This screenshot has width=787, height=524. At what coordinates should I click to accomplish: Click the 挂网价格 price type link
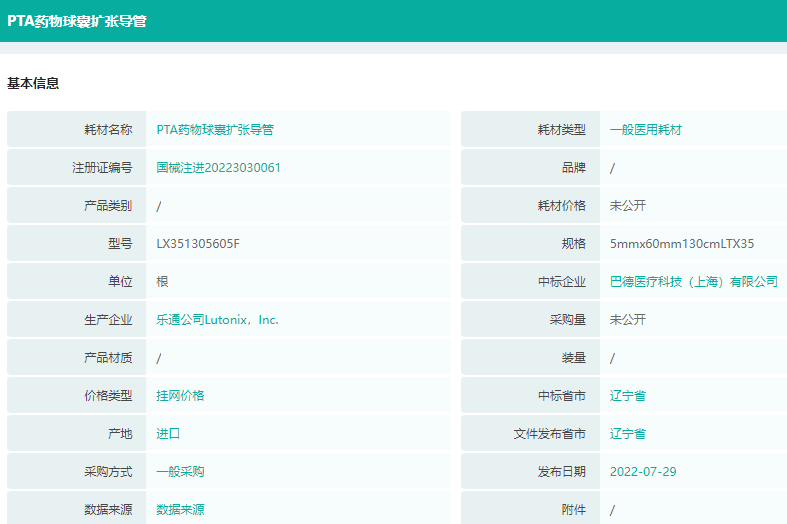click(x=180, y=396)
